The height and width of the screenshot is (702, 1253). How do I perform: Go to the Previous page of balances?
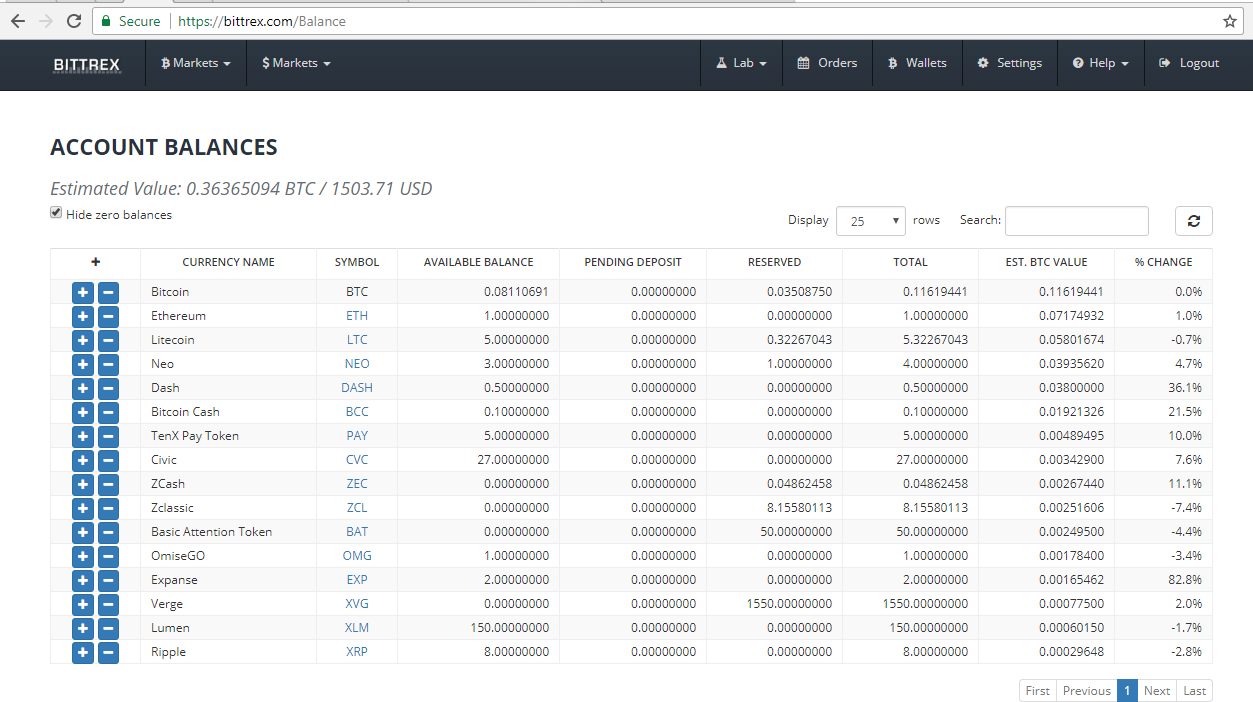tap(1087, 691)
